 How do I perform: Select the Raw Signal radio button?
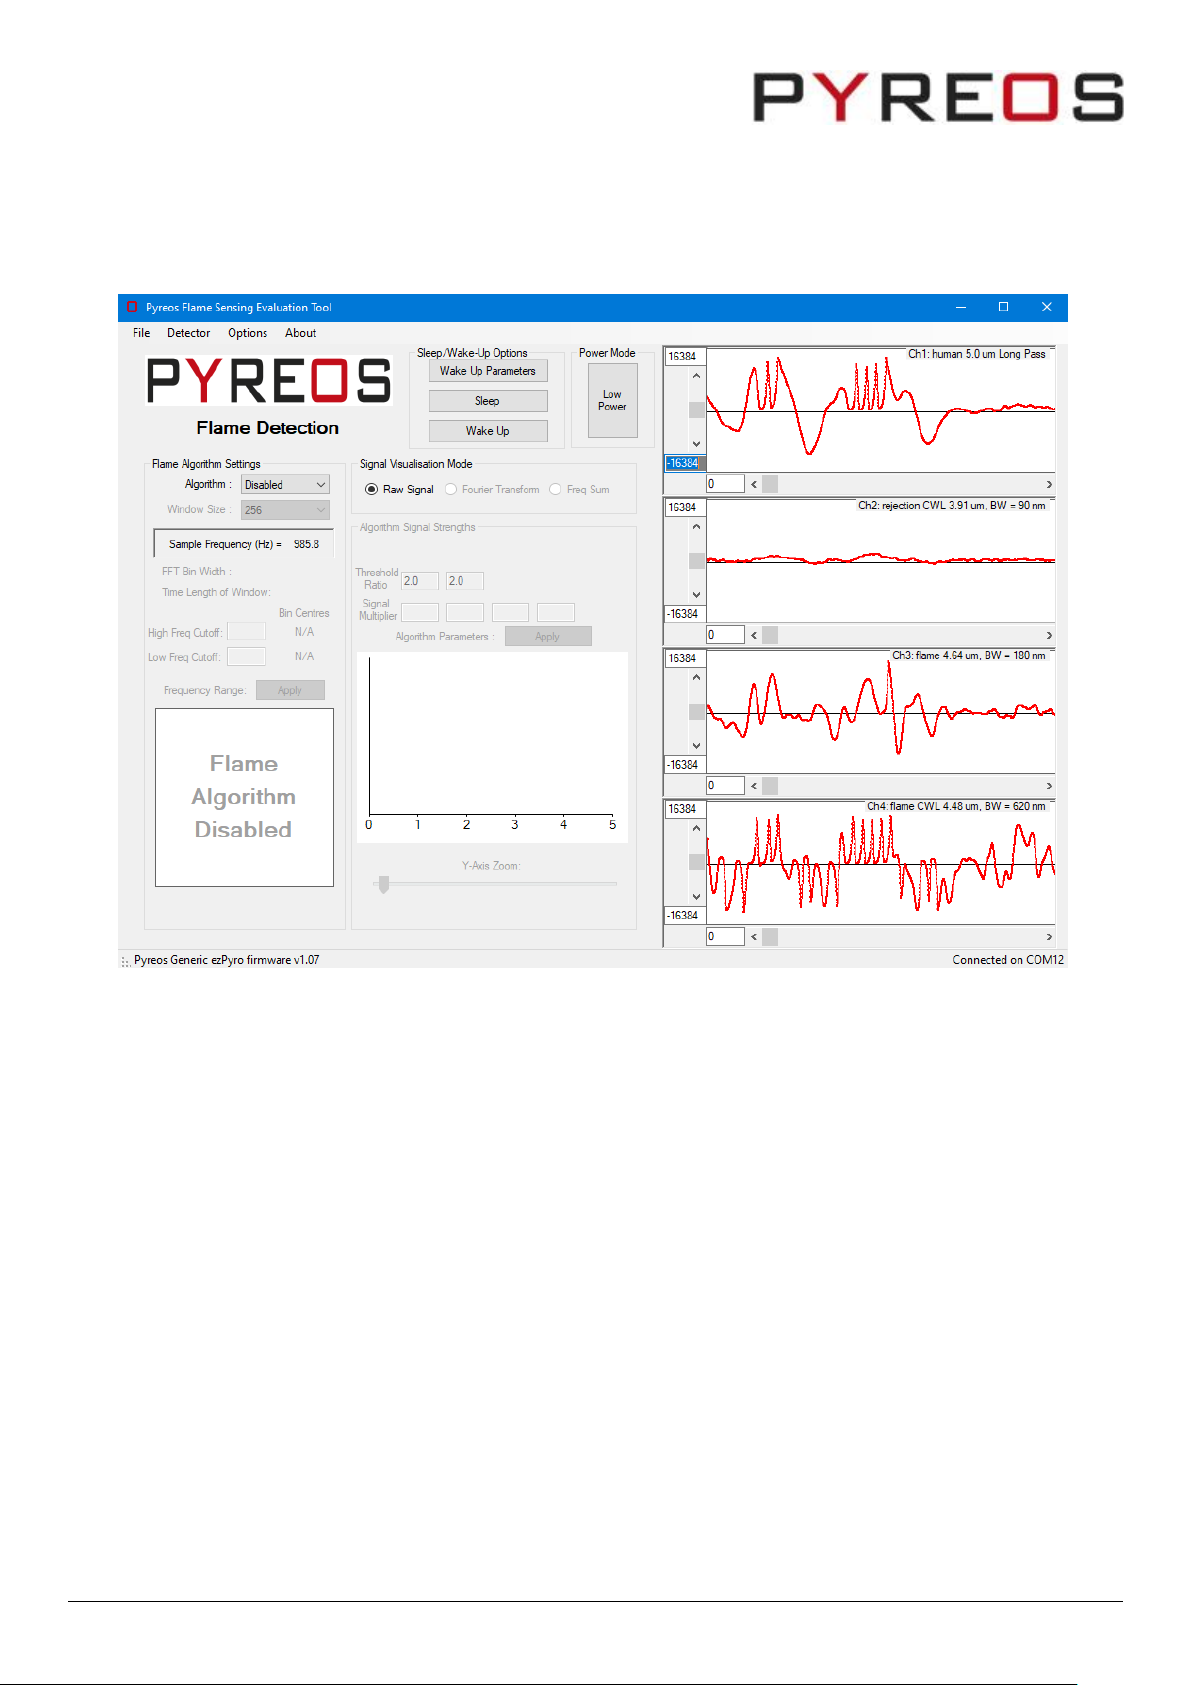372,490
